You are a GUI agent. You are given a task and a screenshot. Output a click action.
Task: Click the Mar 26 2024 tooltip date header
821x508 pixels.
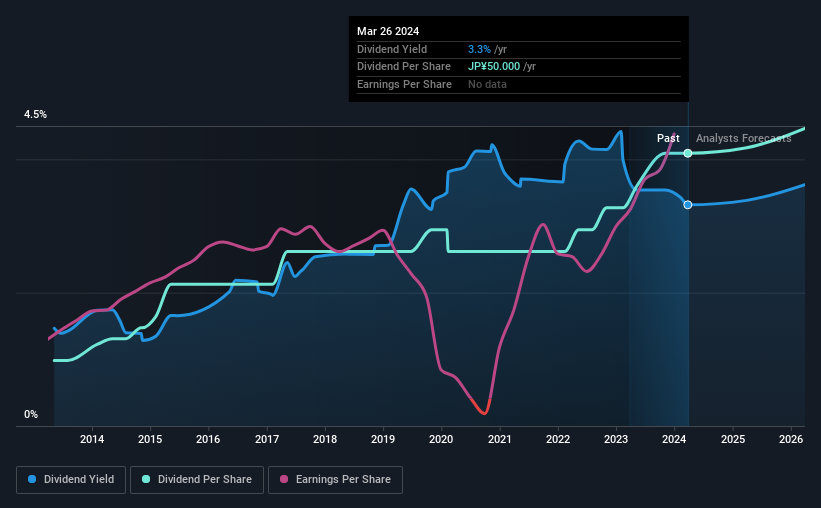pyautogui.click(x=388, y=31)
